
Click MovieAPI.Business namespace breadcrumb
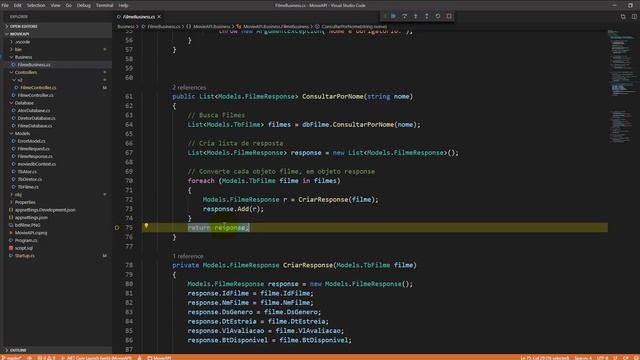[209, 27]
